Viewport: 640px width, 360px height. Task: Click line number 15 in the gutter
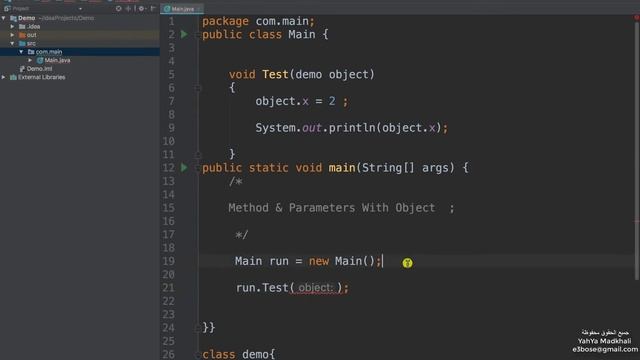[169, 208]
